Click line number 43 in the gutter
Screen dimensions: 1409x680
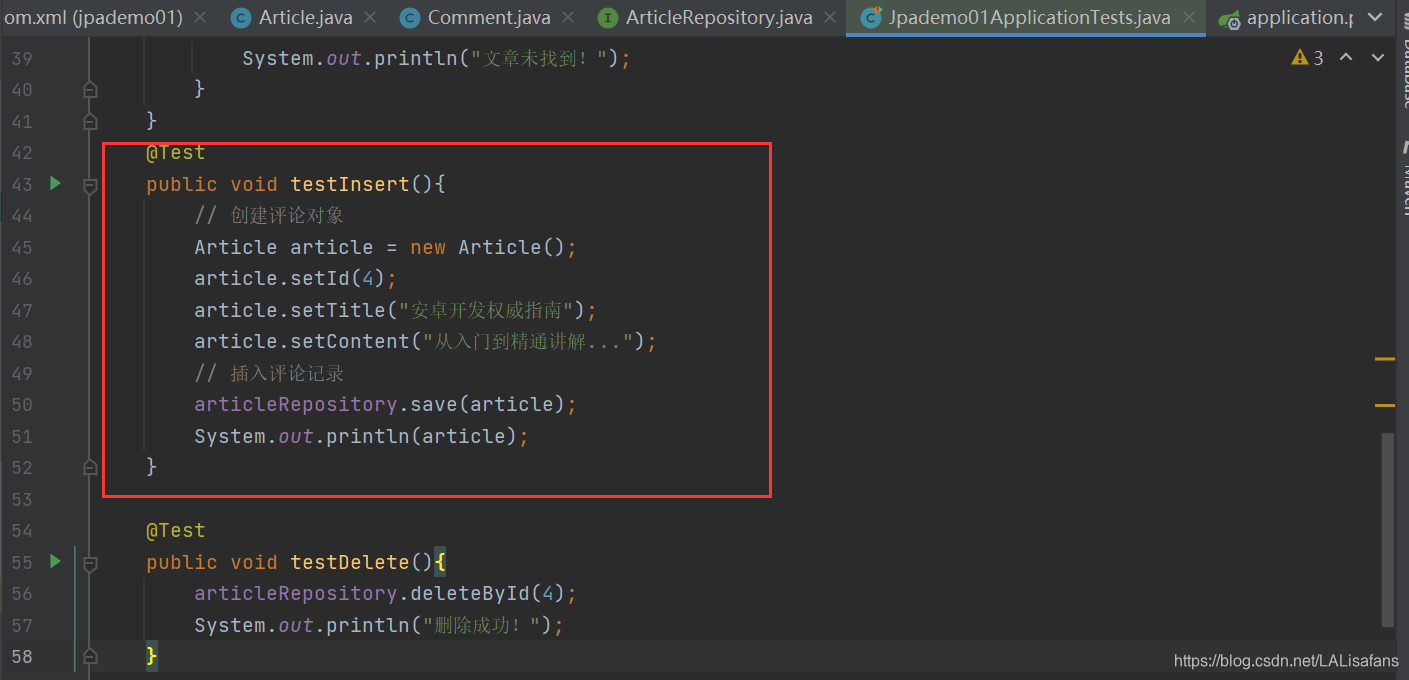coord(21,184)
